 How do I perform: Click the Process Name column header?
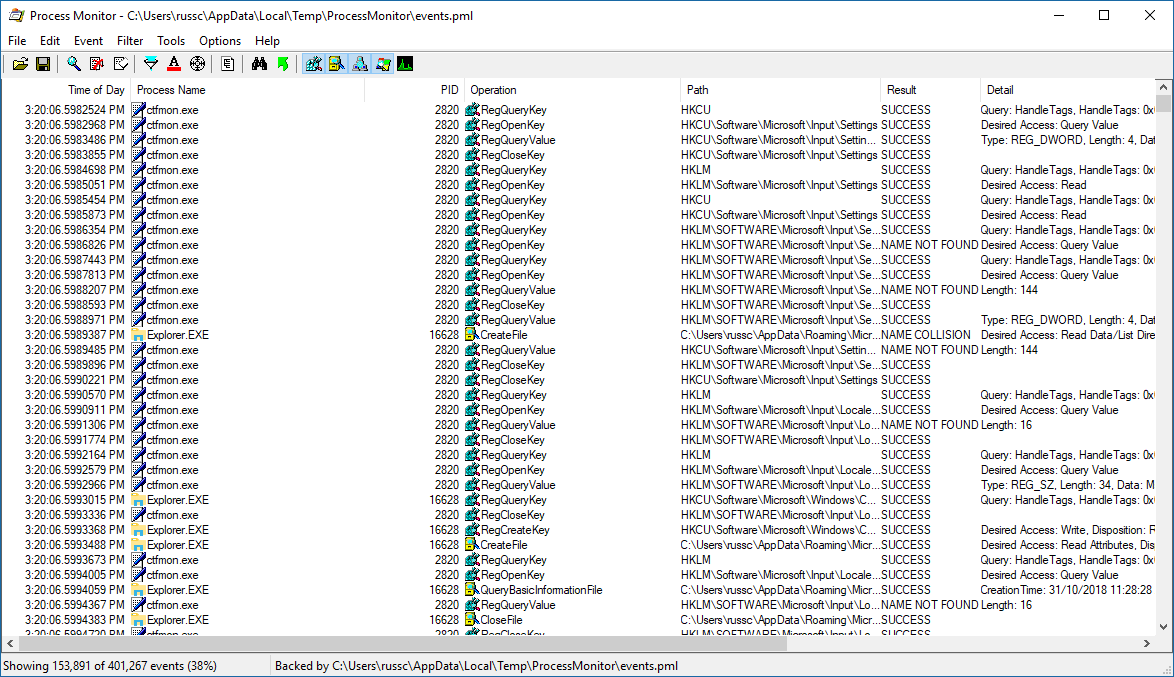[x=248, y=90]
